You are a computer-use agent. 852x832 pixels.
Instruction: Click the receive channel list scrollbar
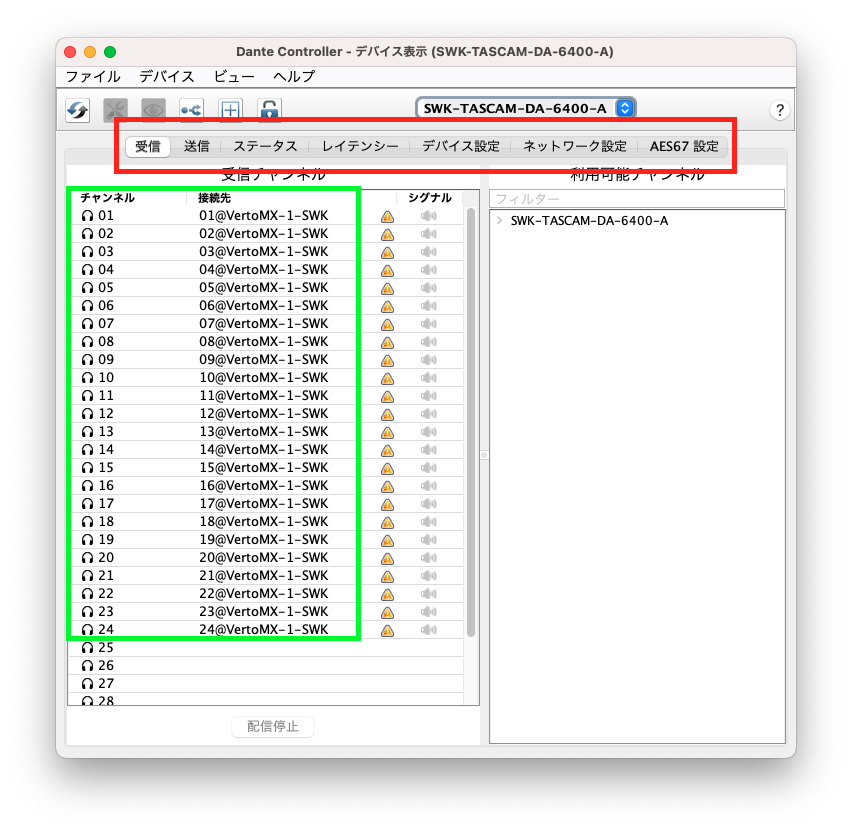tap(471, 420)
